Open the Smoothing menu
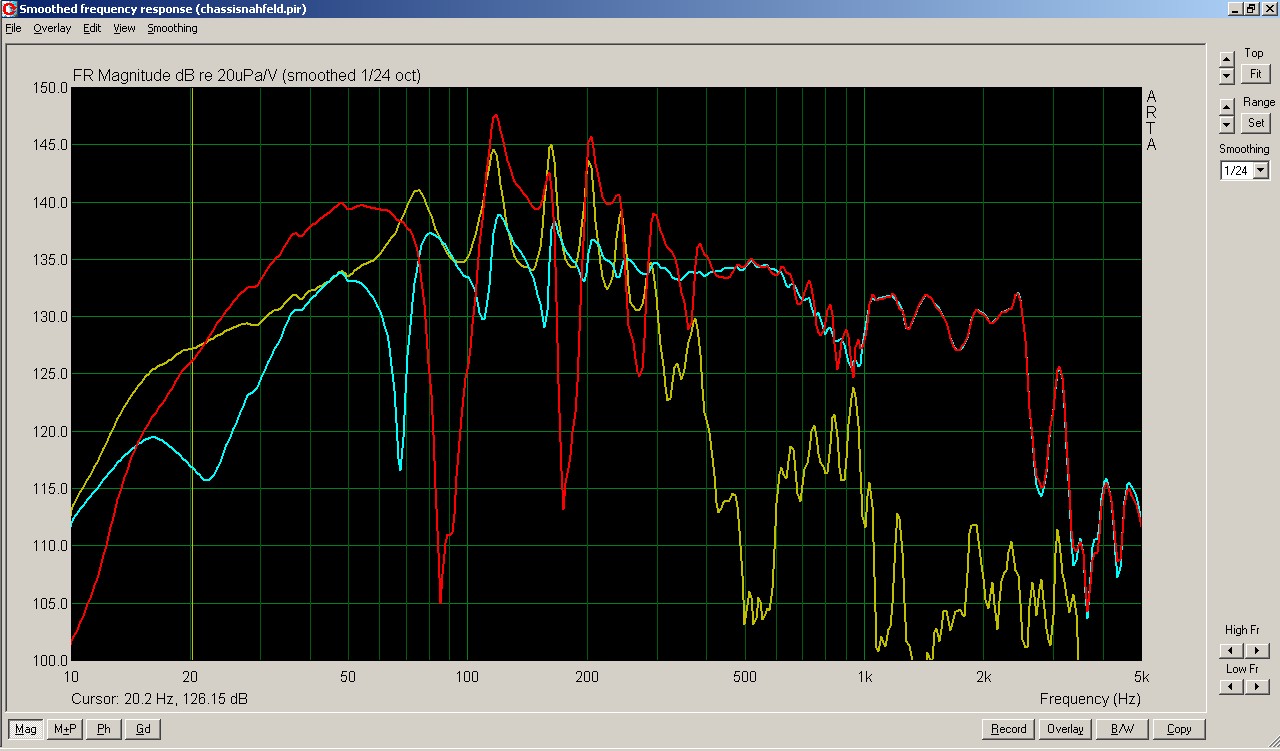 [x=172, y=28]
